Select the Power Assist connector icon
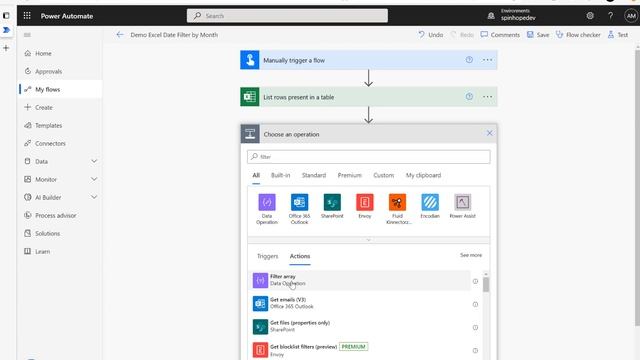The height and width of the screenshot is (360, 640). 462,202
